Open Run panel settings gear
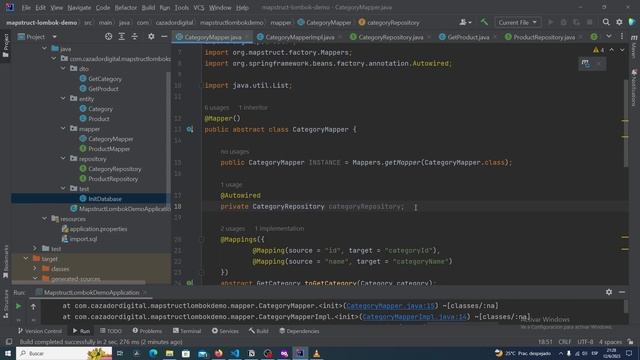Viewport: 640px width, 360px height. point(609,292)
